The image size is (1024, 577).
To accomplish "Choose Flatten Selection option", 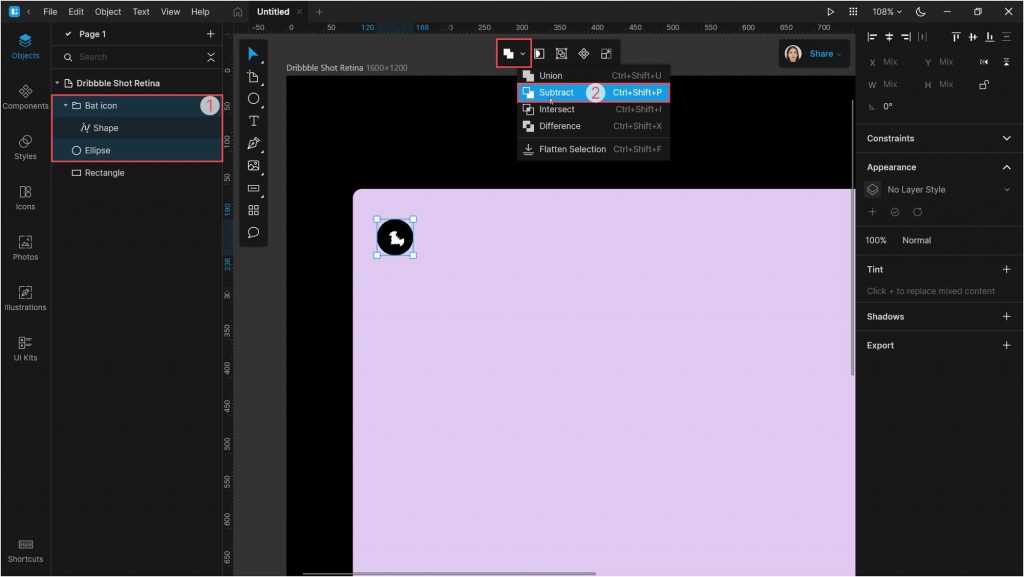I will click(593, 149).
